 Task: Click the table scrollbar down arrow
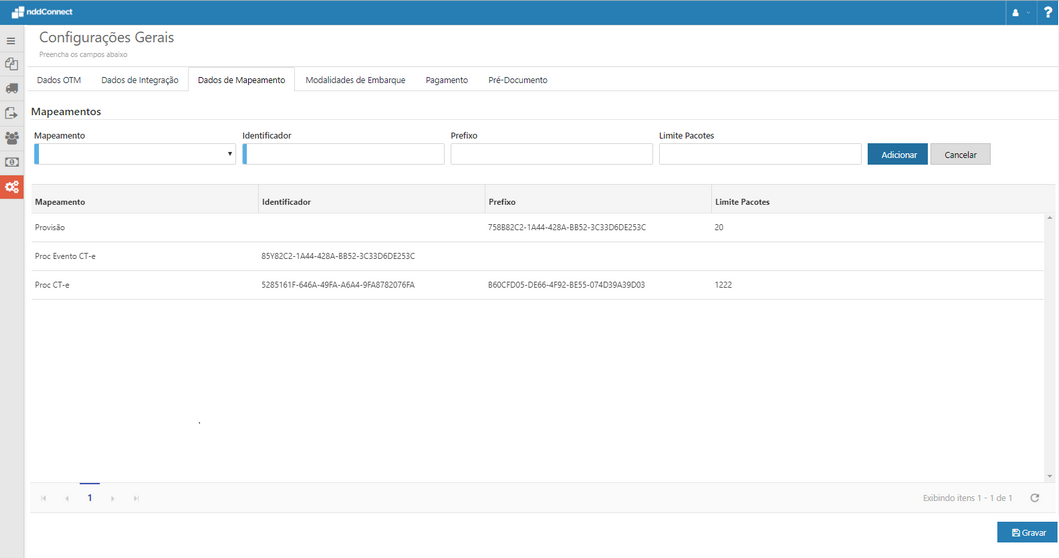[1050, 476]
